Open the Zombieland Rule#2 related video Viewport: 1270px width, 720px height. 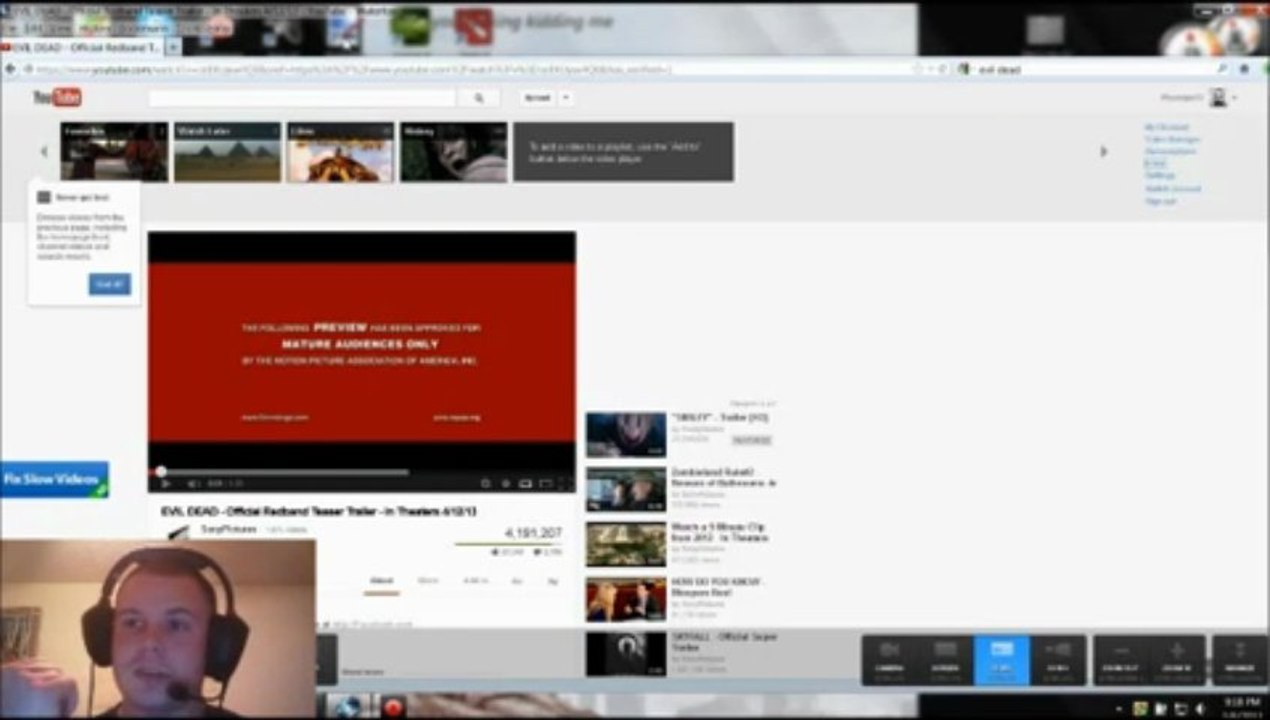click(682, 489)
